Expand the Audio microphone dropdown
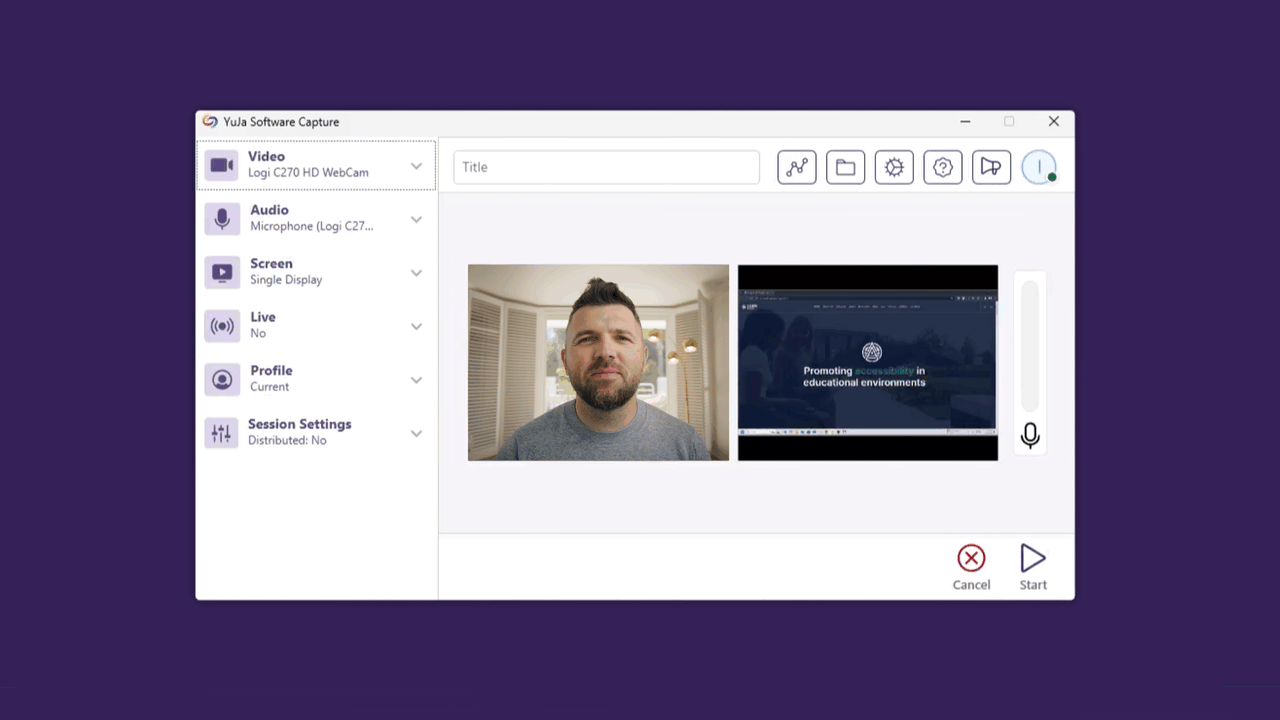Viewport: 1280px width, 720px height. [x=416, y=219]
